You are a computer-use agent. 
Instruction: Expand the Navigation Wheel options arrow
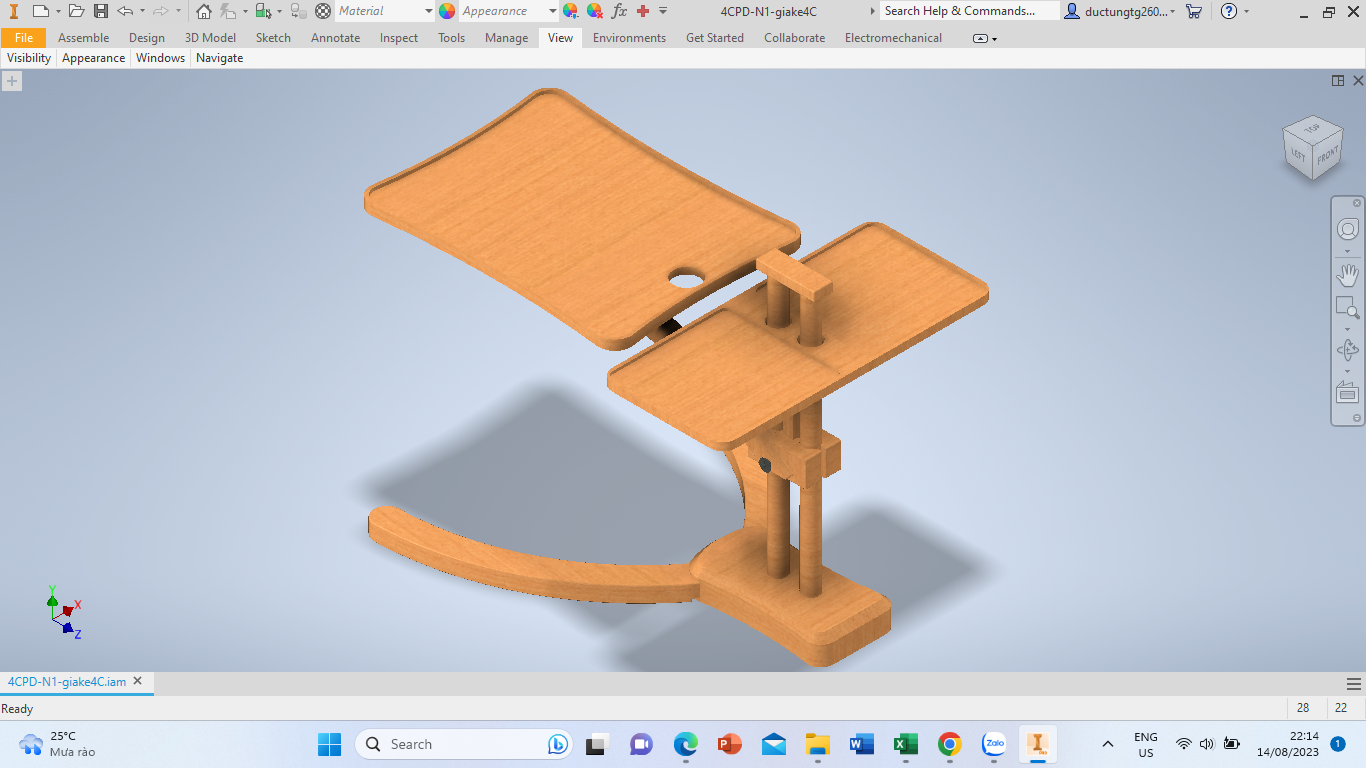[x=1348, y=251]
